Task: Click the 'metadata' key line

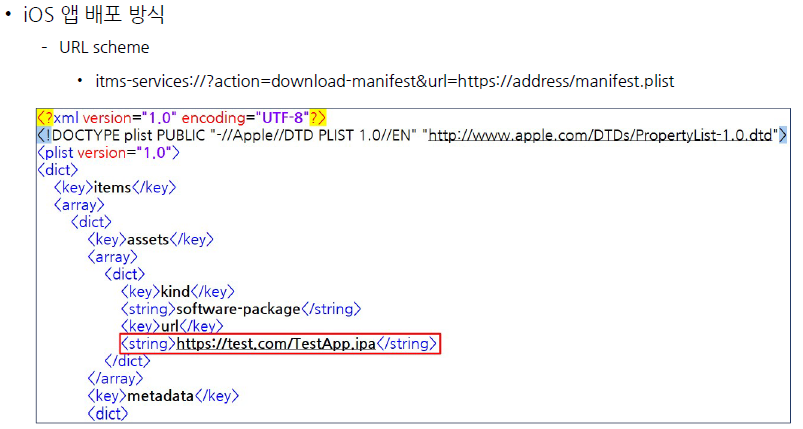Action: (x=163, y=396)
